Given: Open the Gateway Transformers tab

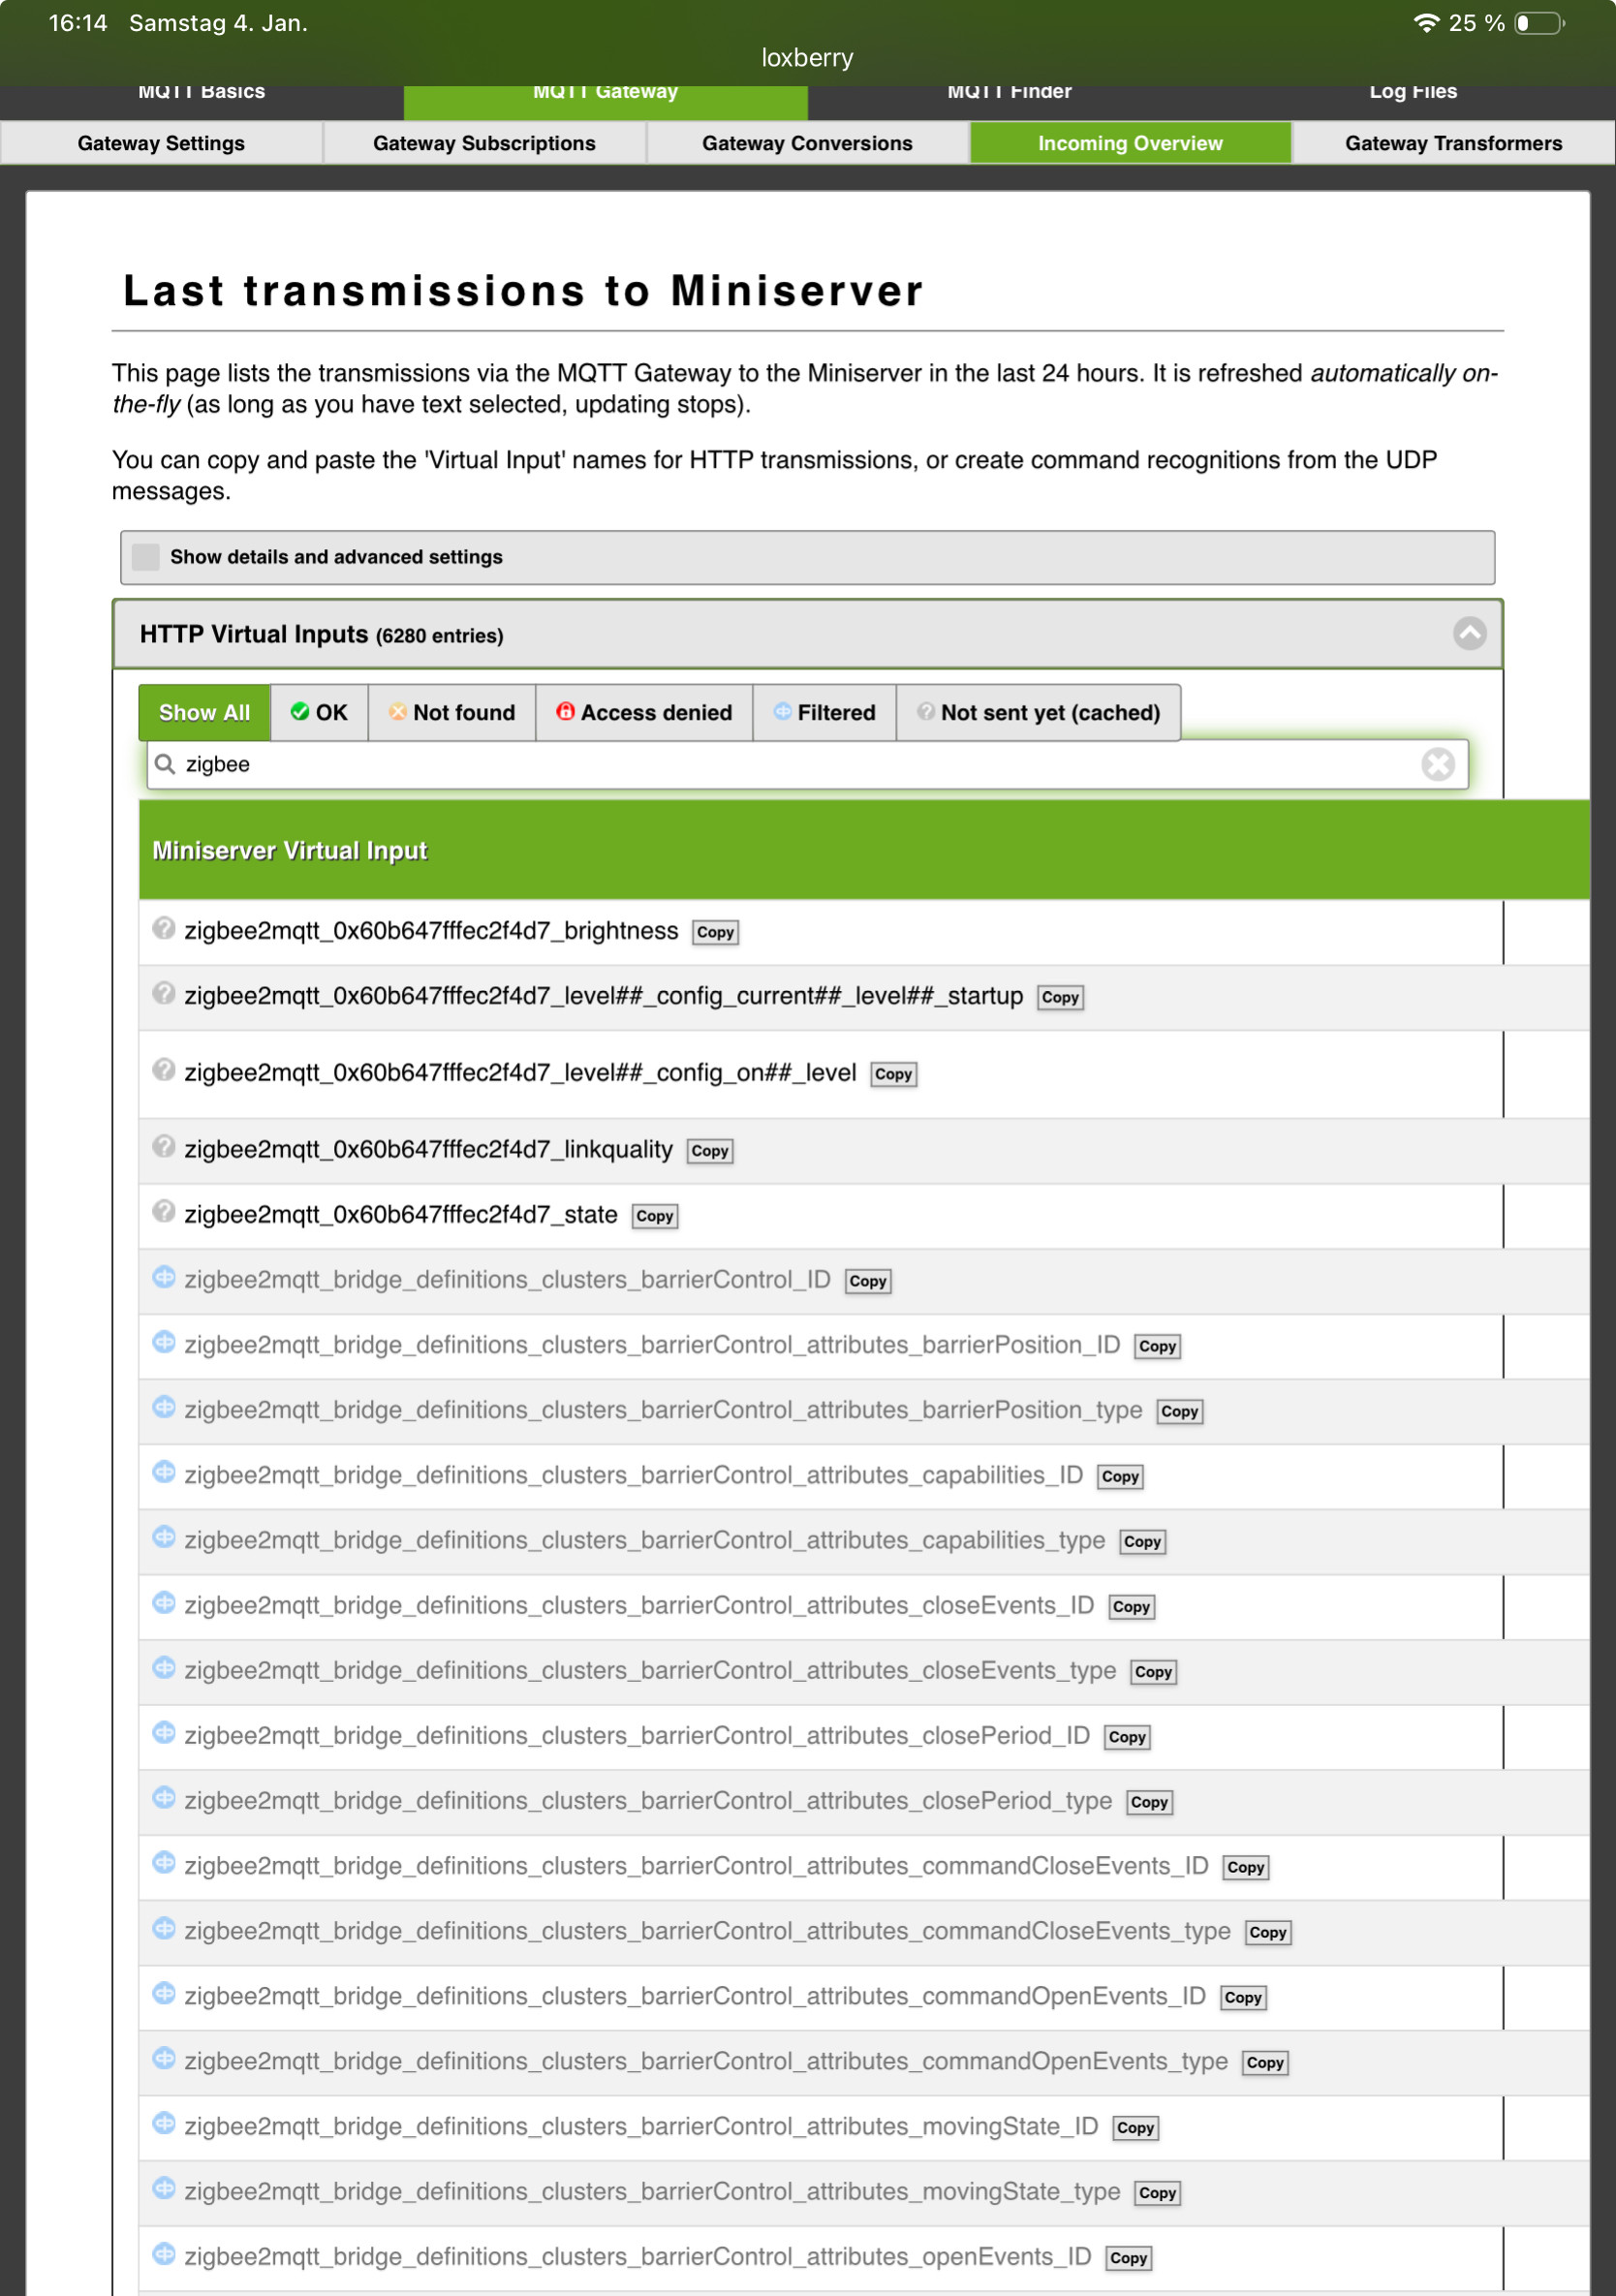Looking at the screenshot, I should coord(1453,143).
